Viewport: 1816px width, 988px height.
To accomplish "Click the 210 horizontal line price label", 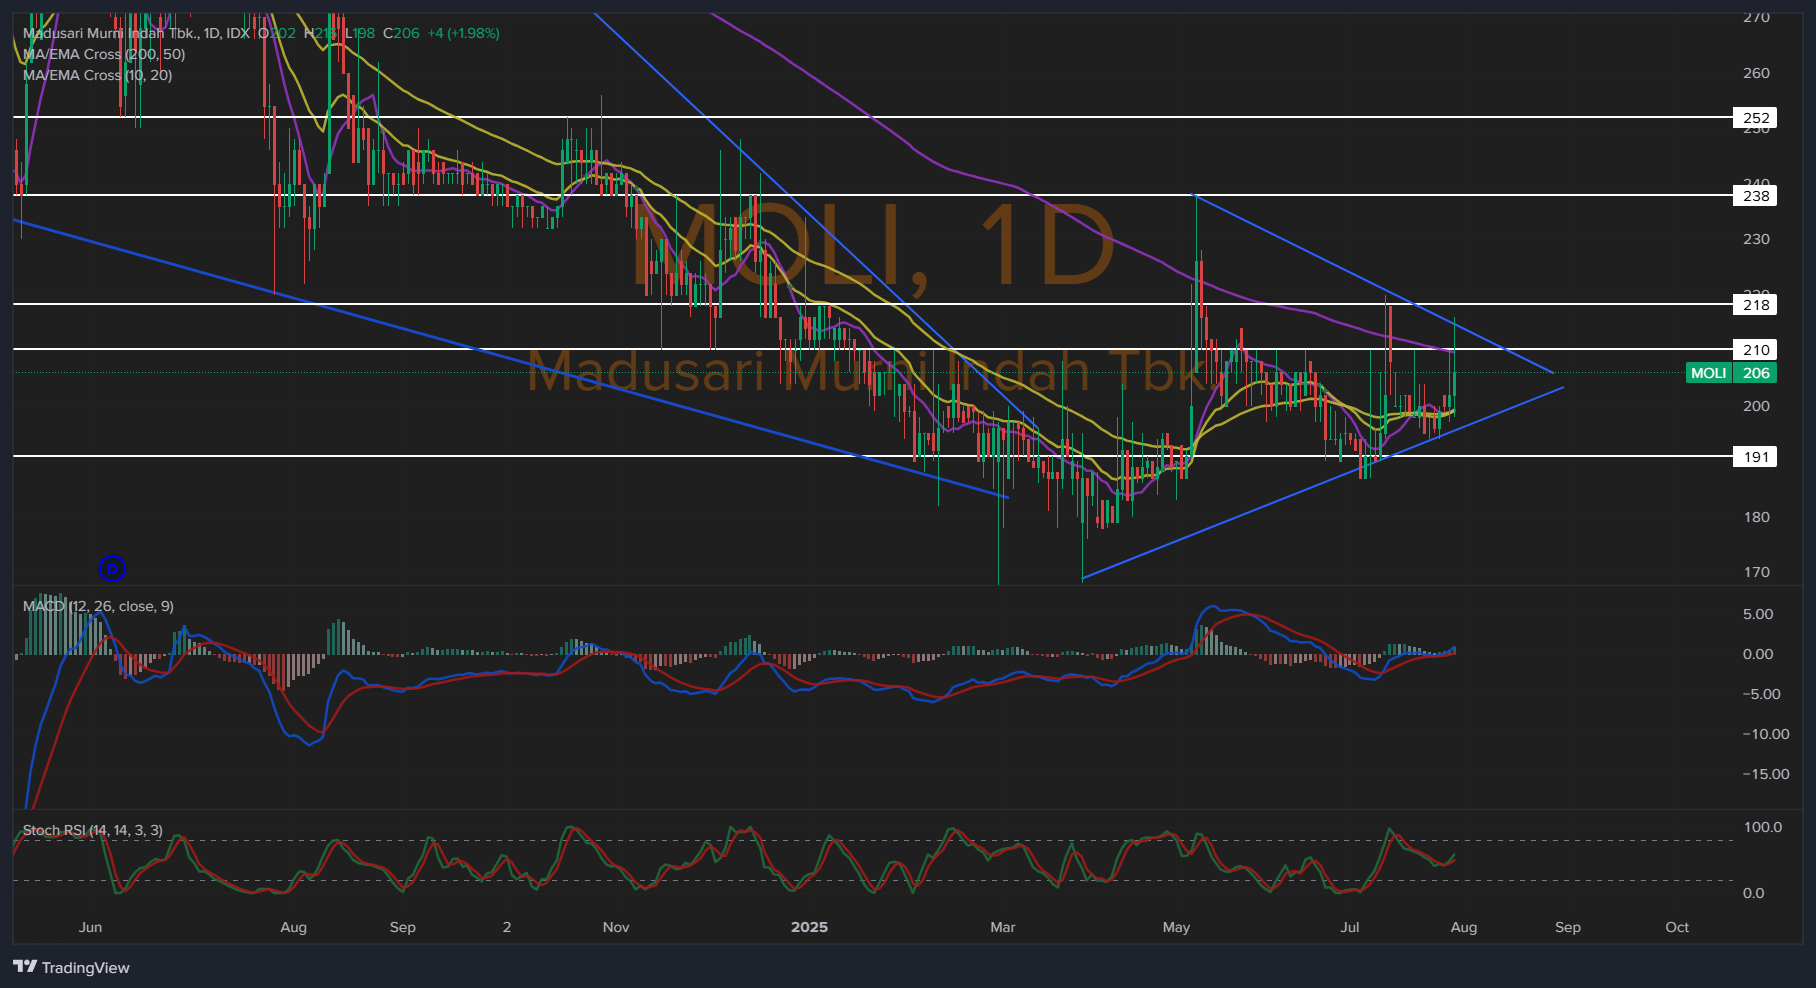I will click(x=1756, y=350).
